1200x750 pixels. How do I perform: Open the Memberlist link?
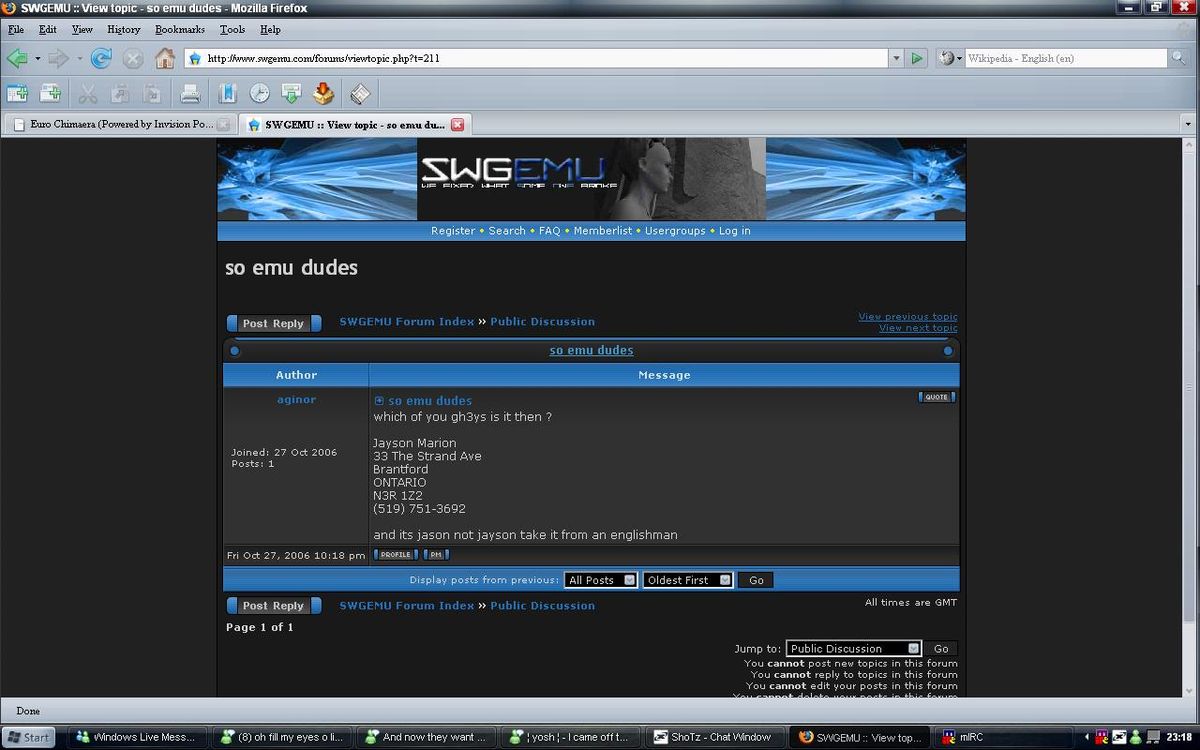coord(602,231)
